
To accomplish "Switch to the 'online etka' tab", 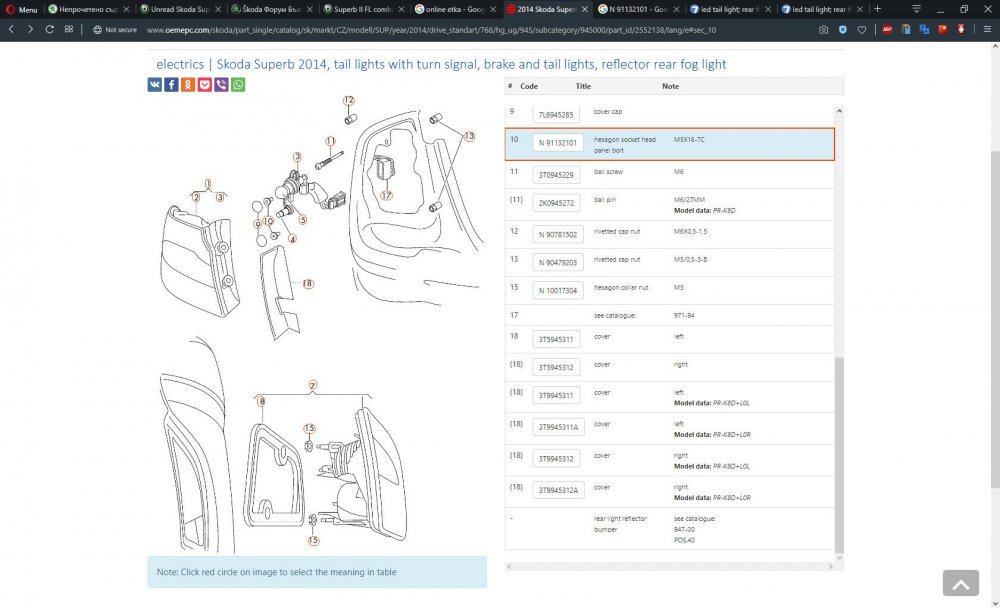I will click(455, 9).
